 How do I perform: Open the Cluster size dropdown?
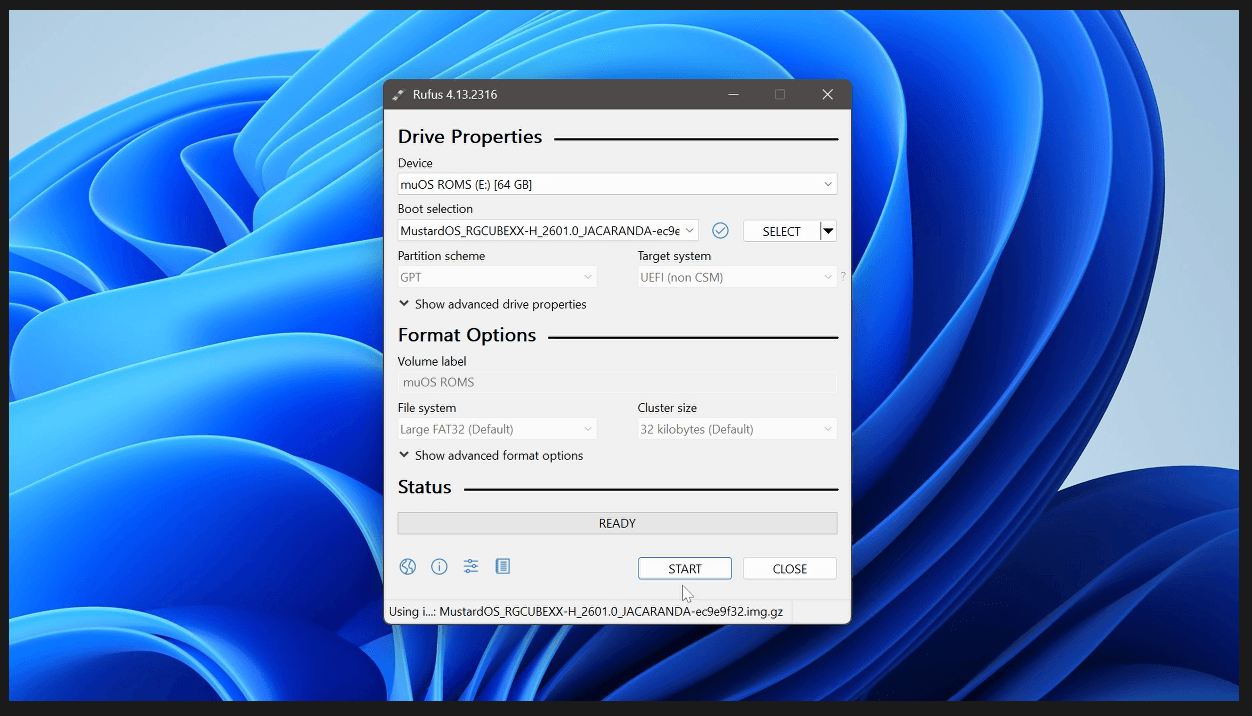tap(737, 429)
